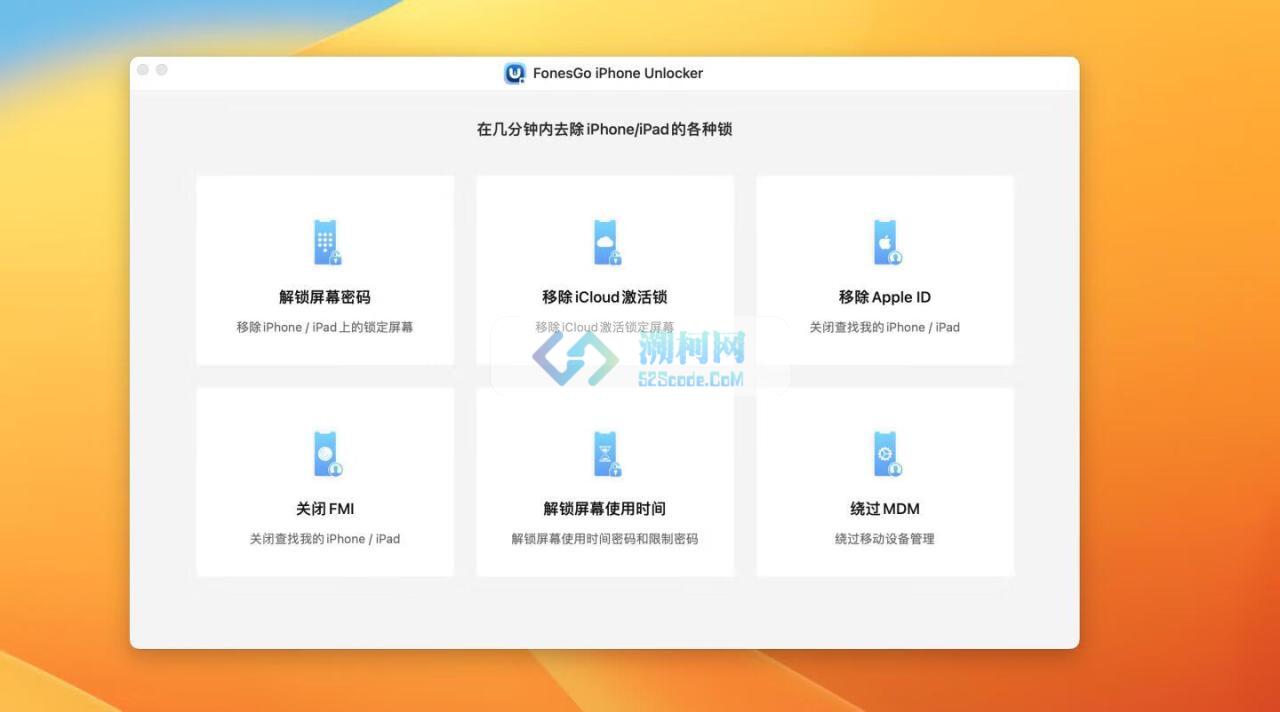Click the gear phone icon for MDM
Image resolution: width=1280 pixels, height=712 pixels.
tap(887, 455)
